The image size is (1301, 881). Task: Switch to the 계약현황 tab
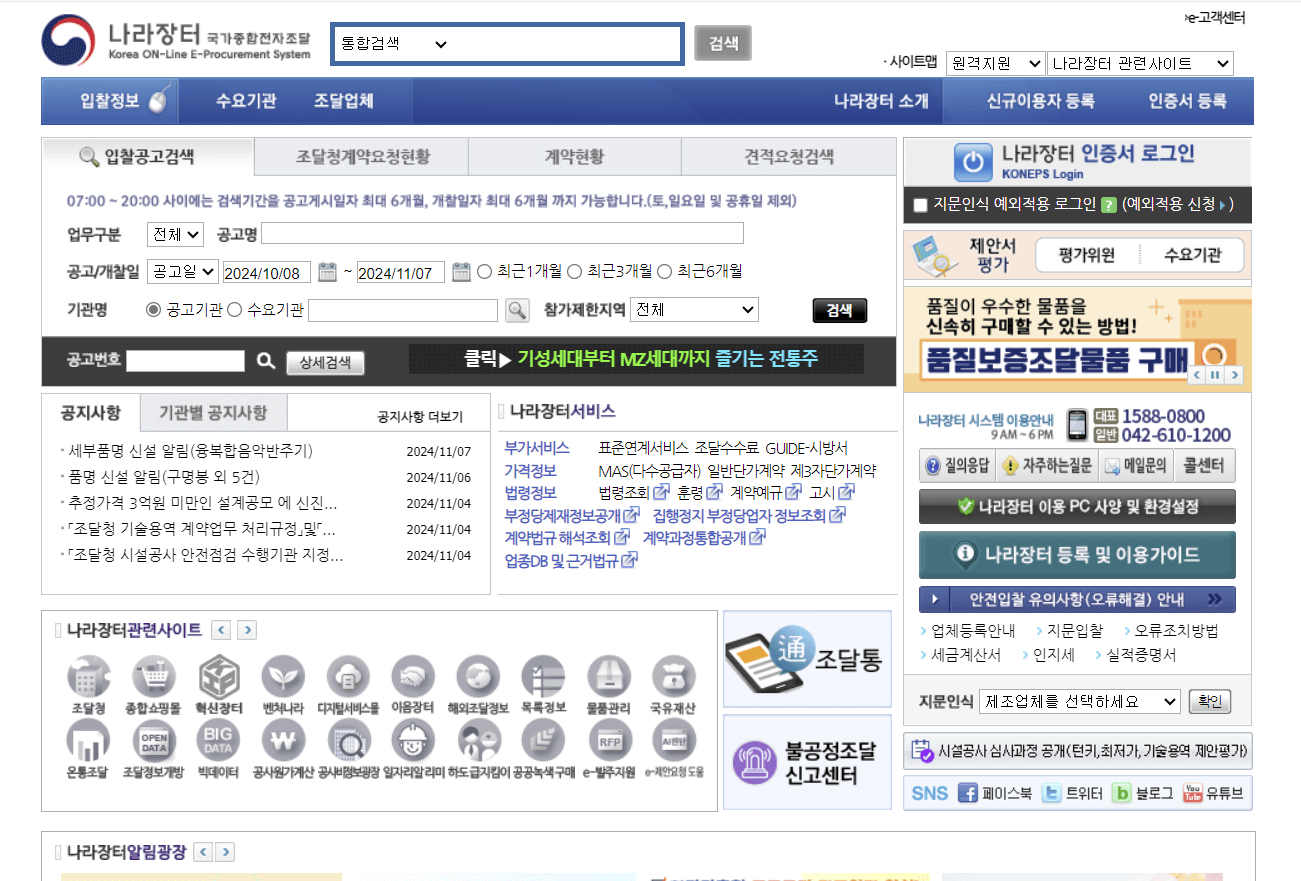(573, 156)
